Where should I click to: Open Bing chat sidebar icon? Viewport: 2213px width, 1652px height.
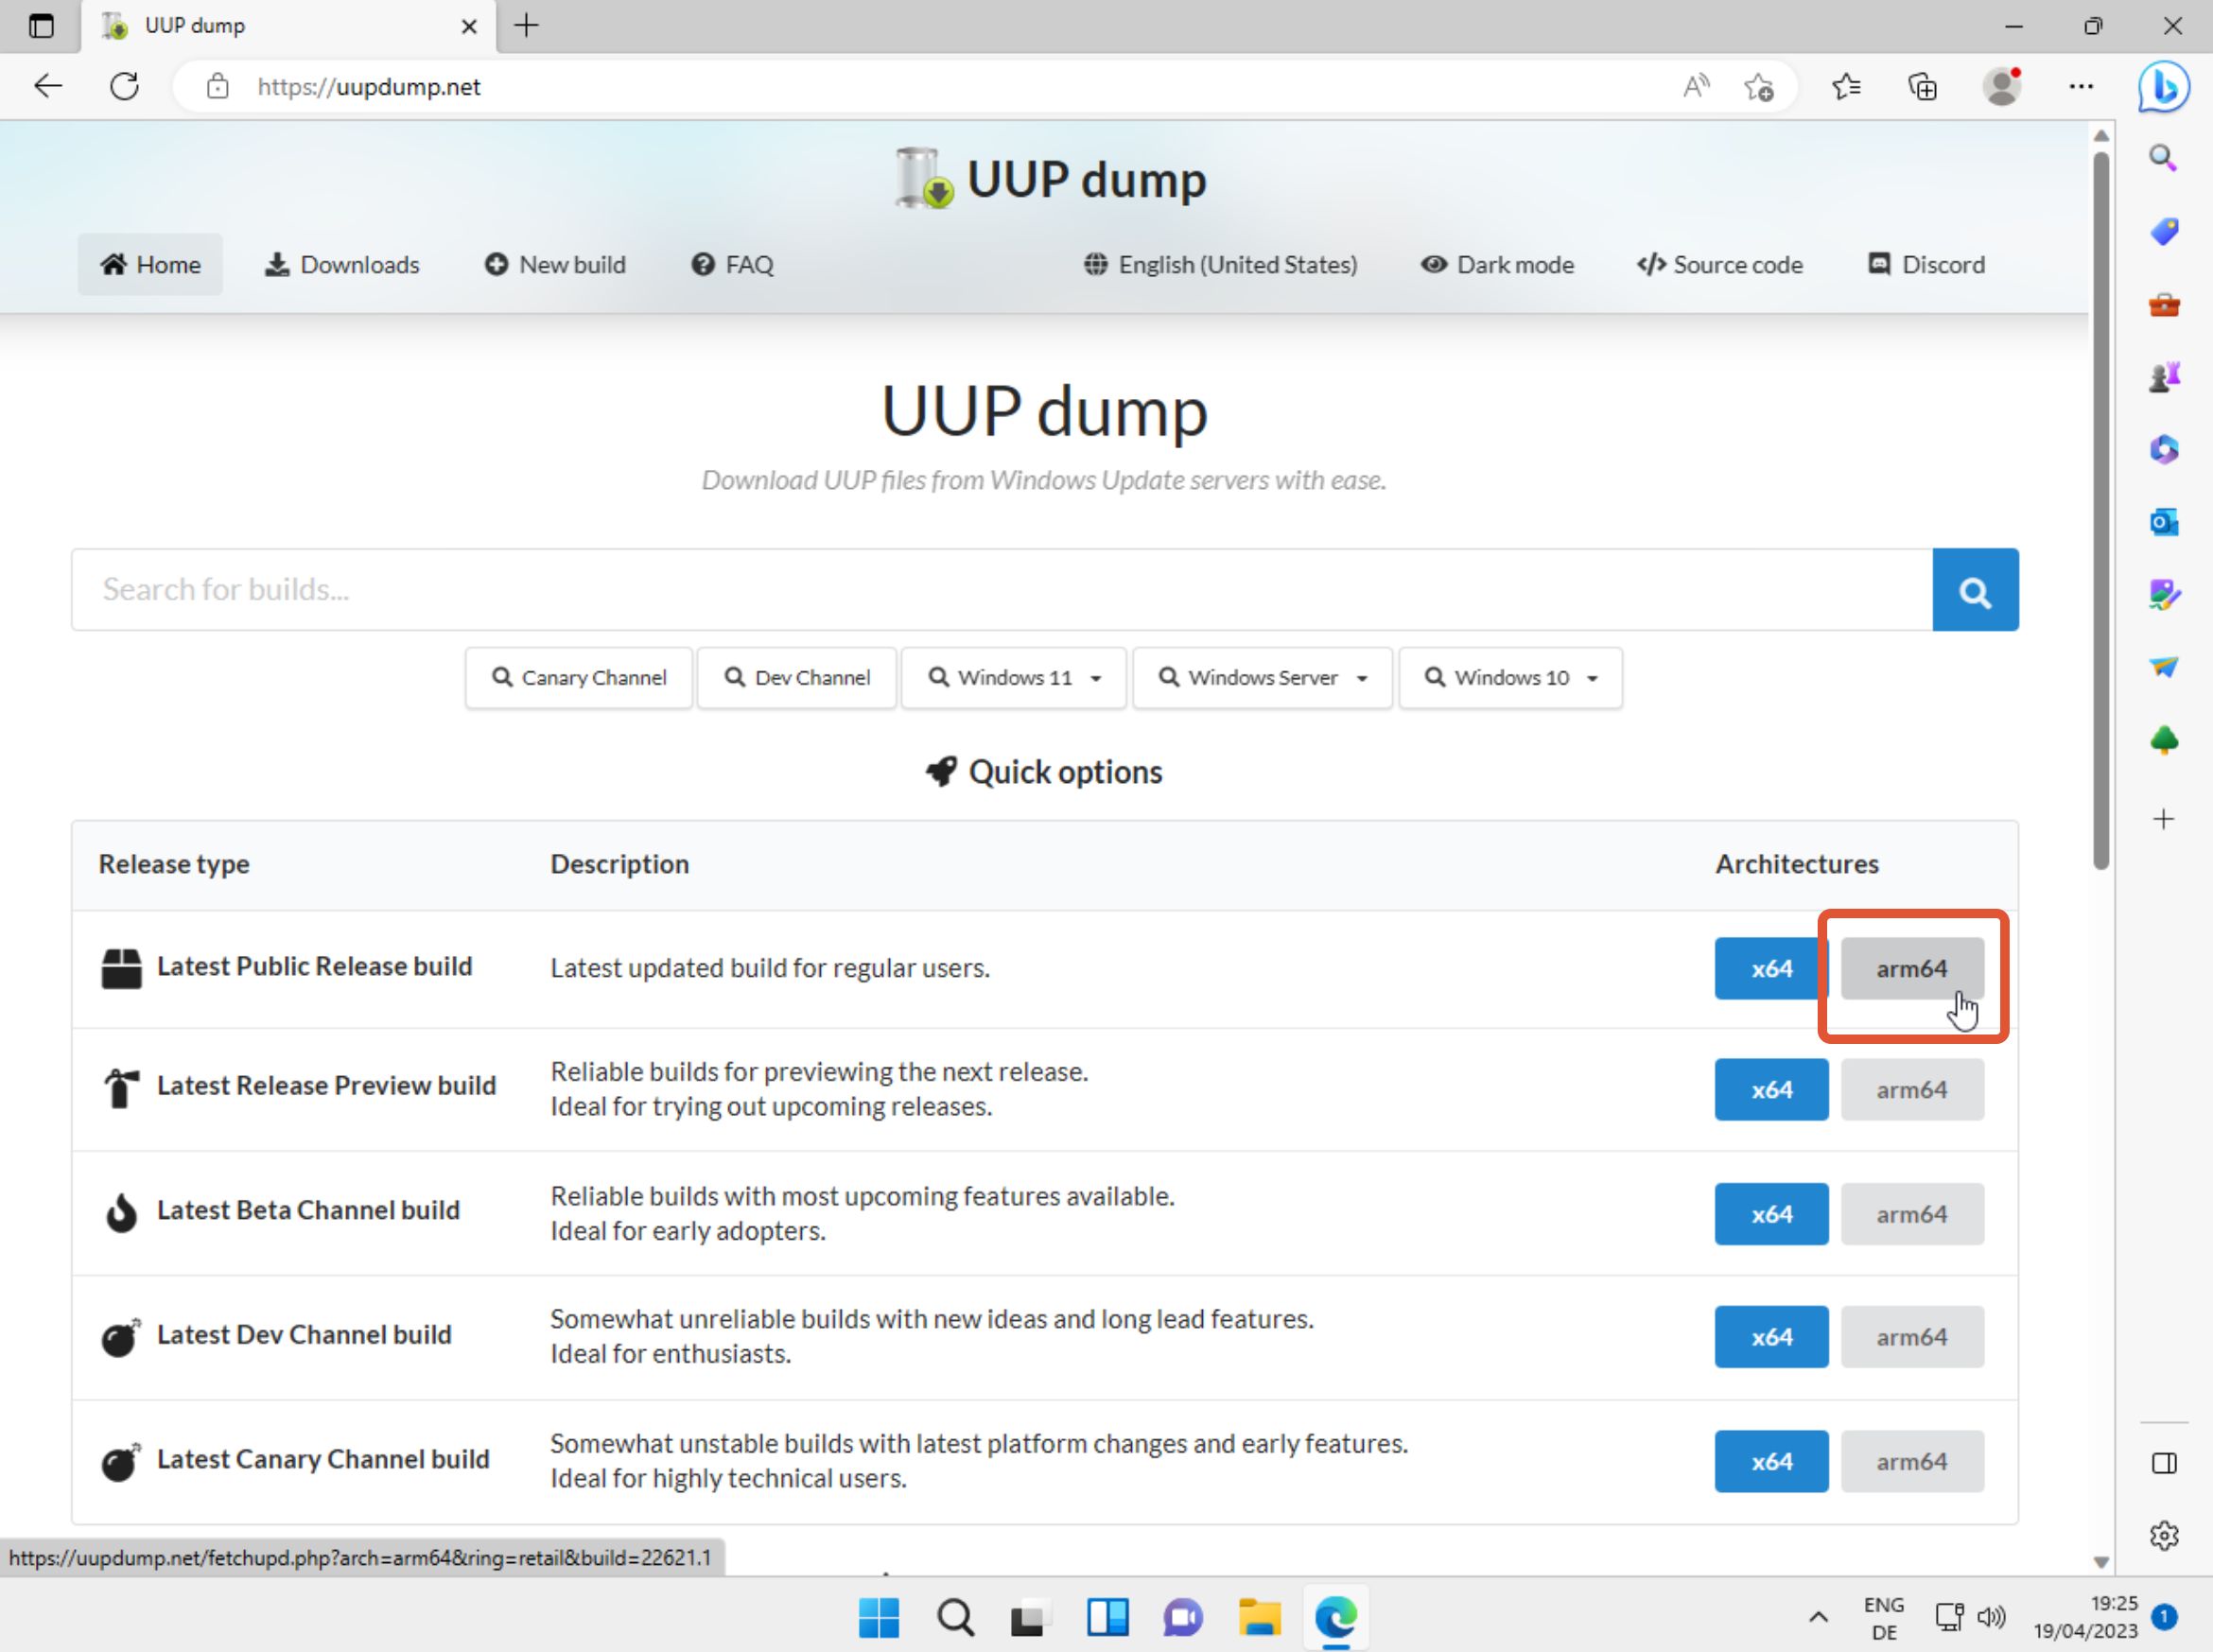[2164, 87]
